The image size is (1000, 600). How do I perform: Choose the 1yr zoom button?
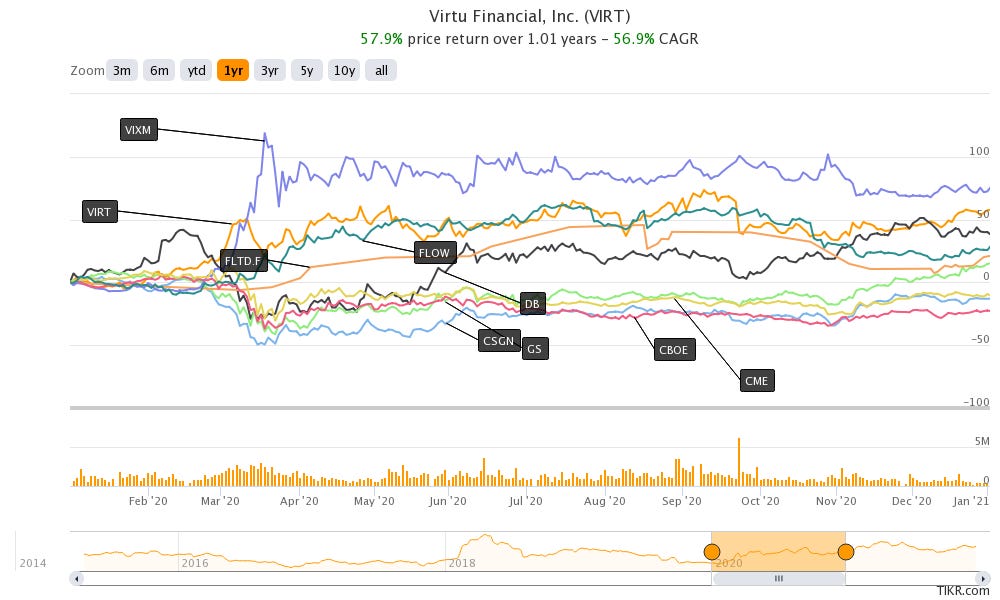[233, 70]
